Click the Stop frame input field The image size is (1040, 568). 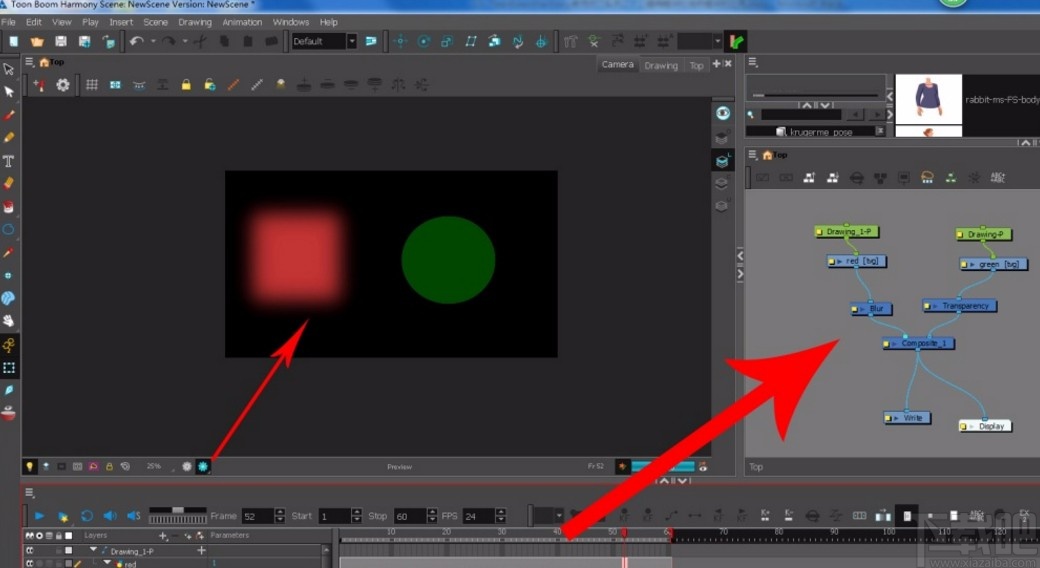[409, 516]
